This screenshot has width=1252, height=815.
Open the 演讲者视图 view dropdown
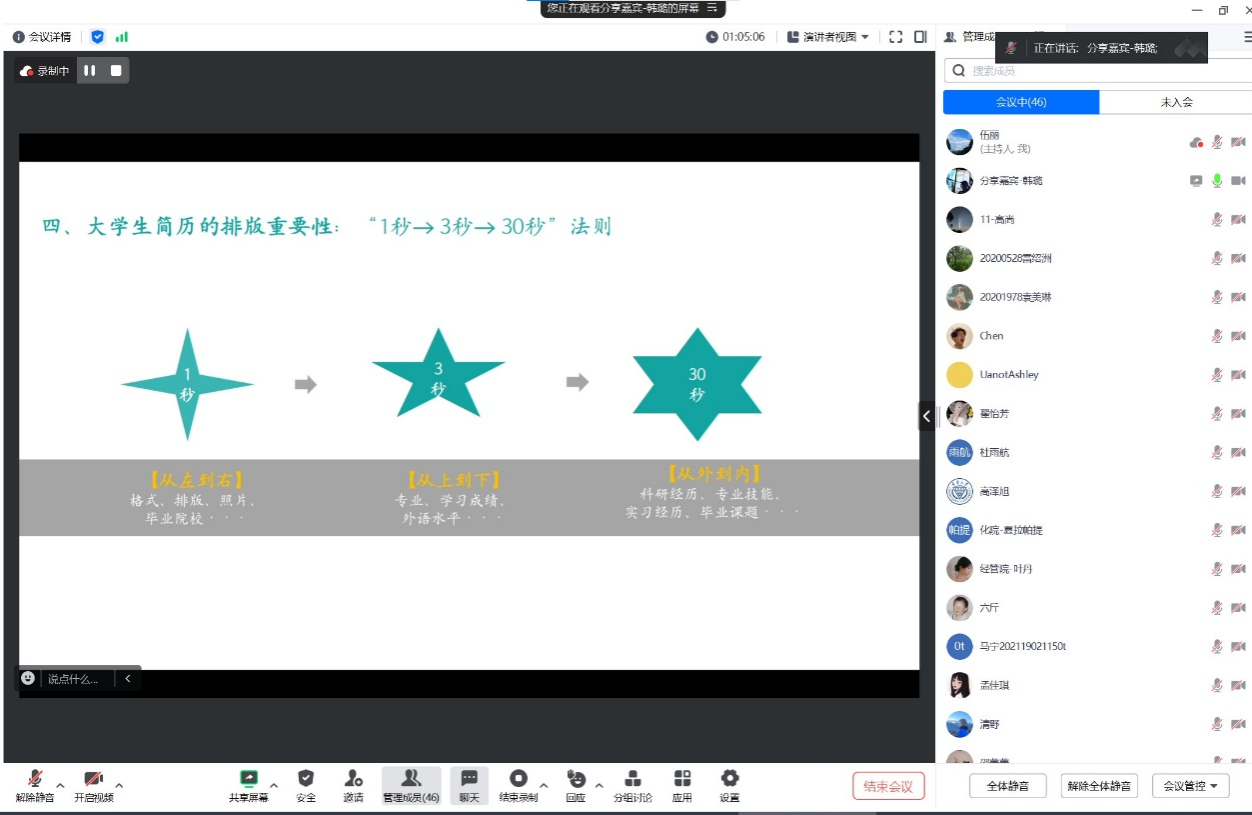tap(828, 37)
